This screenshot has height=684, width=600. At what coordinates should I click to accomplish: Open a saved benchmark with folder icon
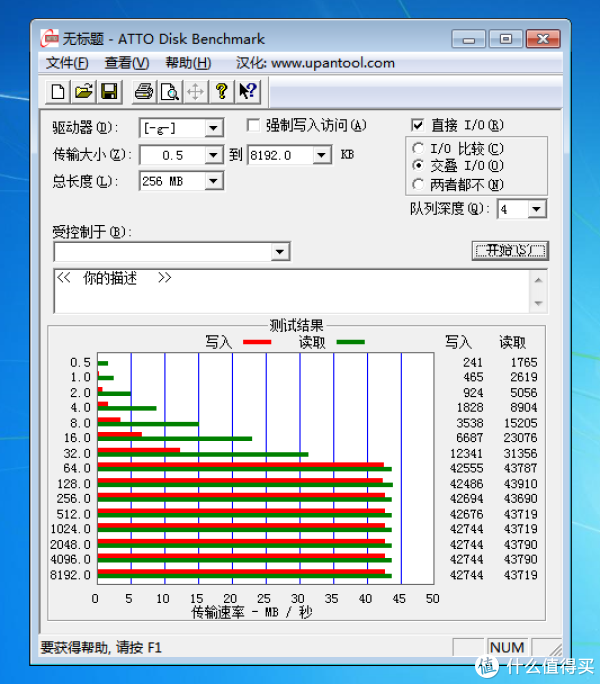[83, 92]
